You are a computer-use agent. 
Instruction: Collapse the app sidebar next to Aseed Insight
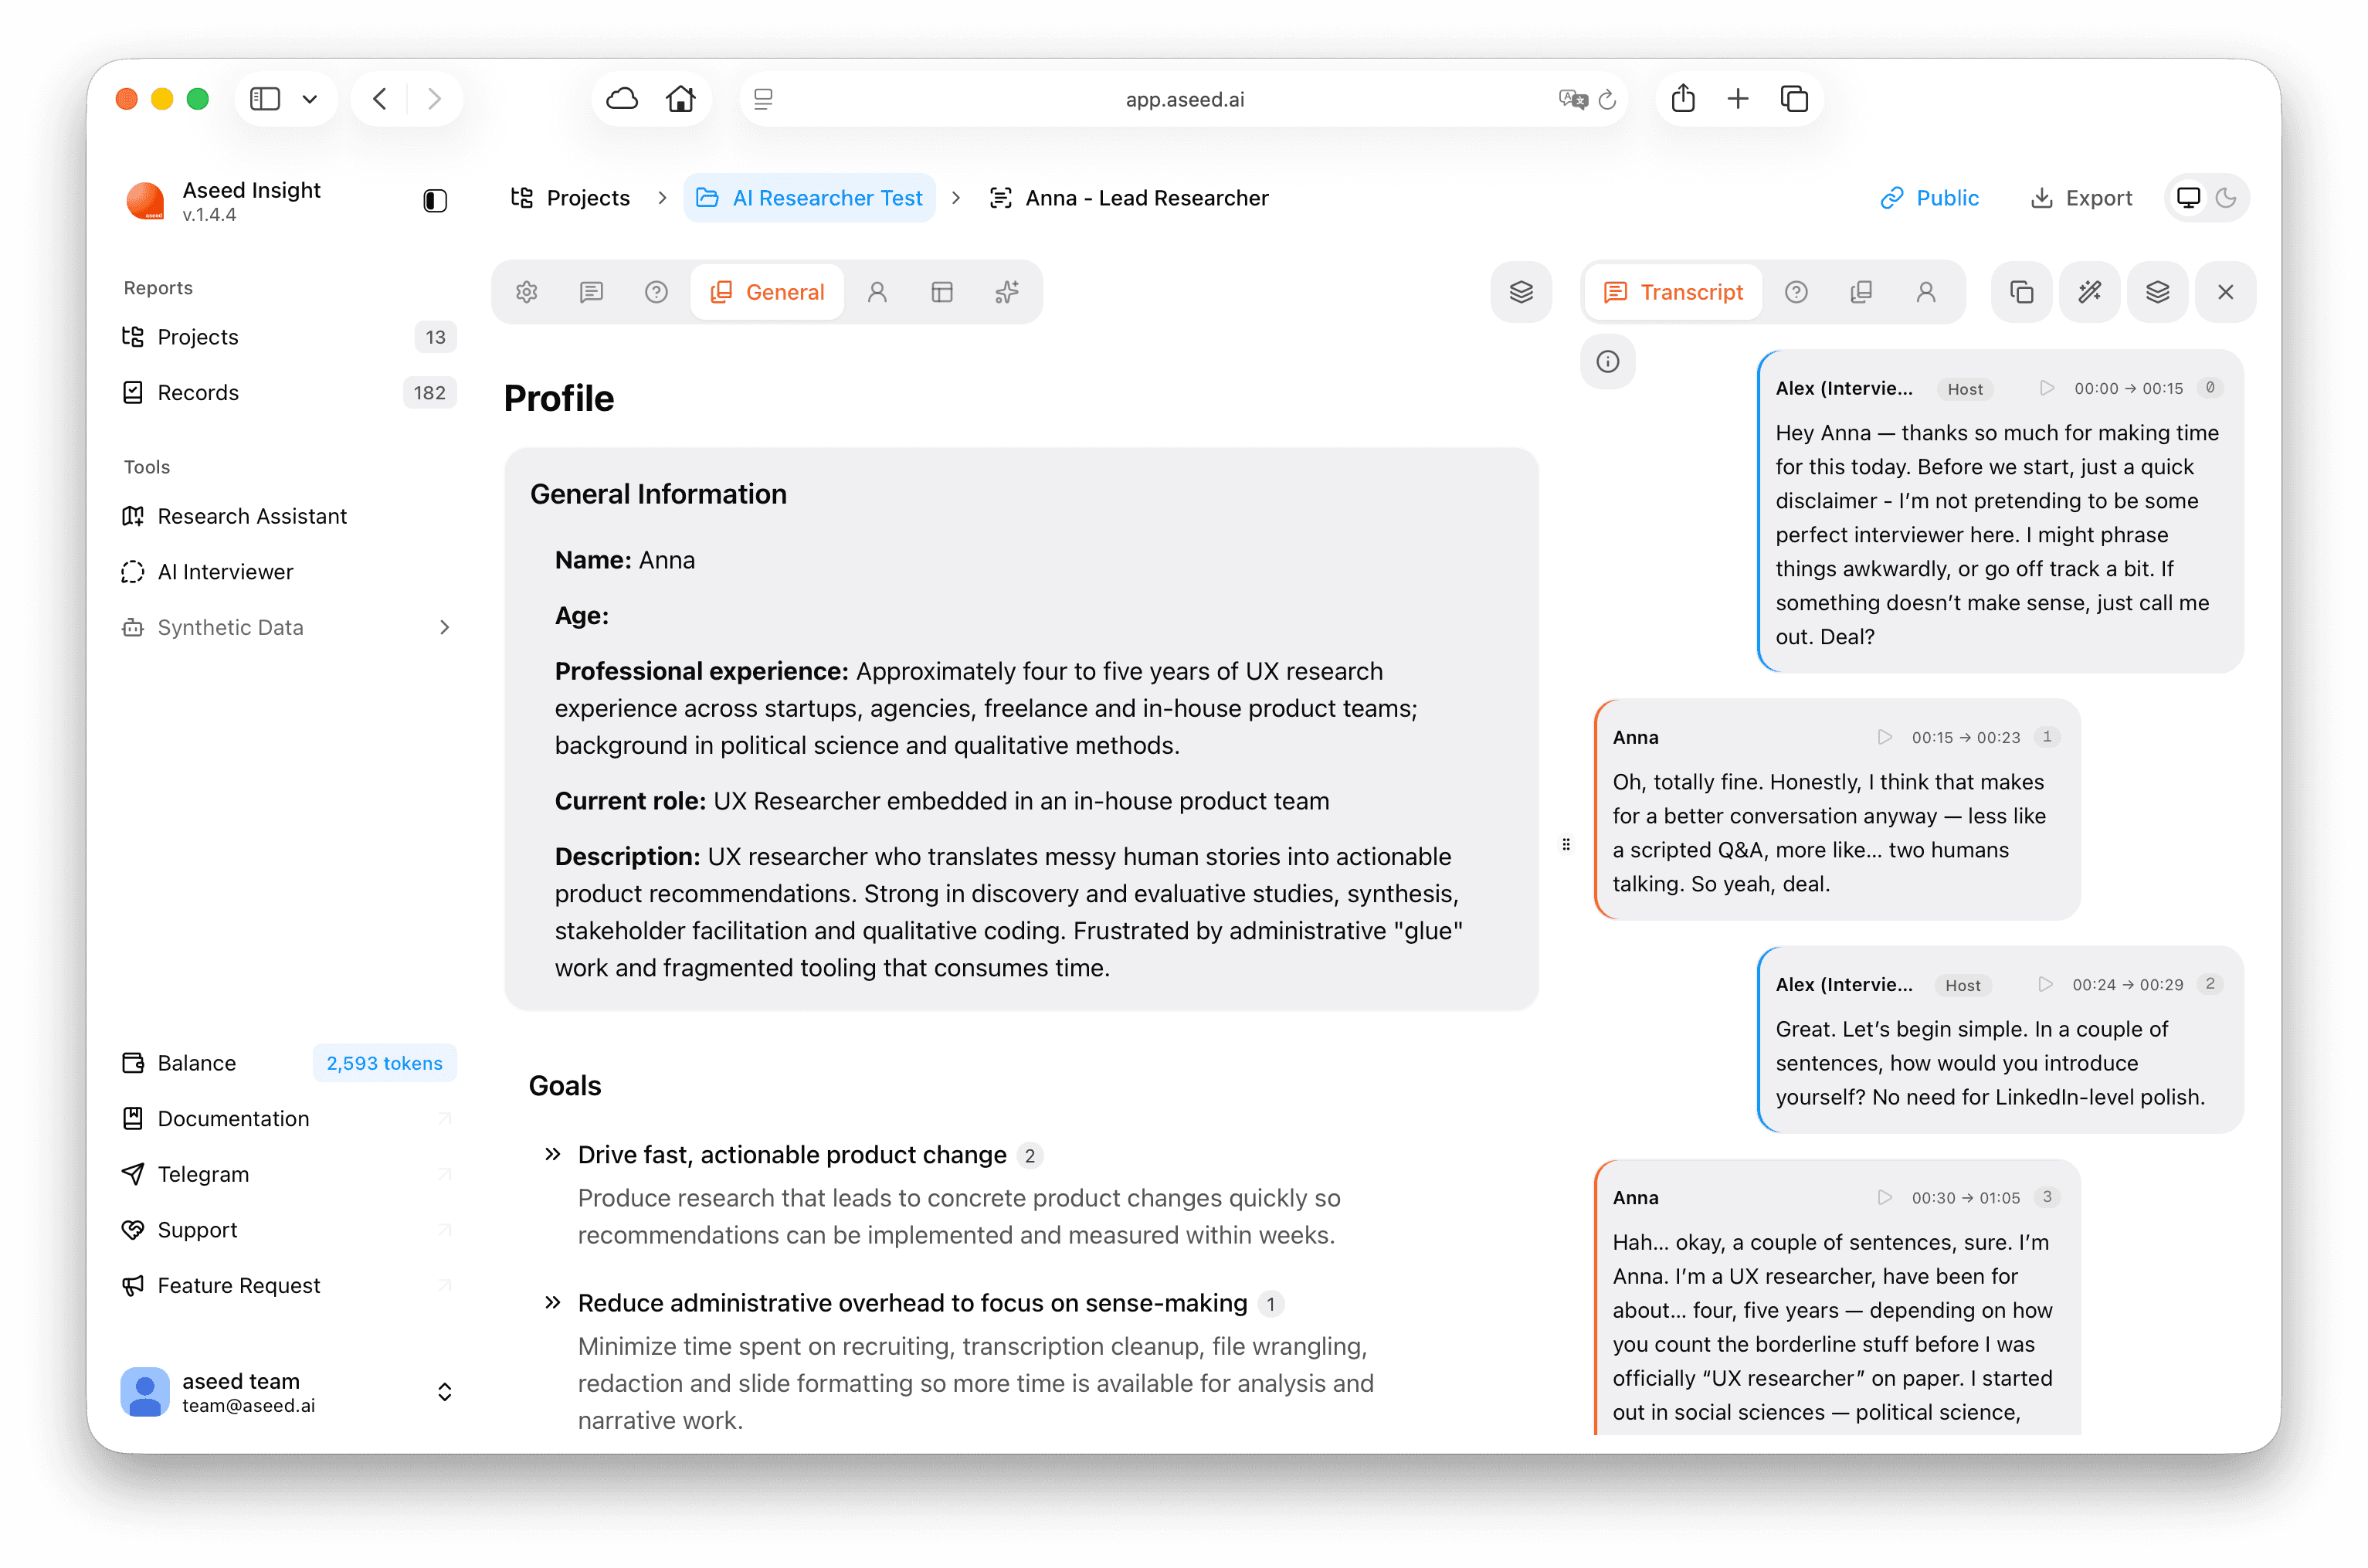(x=435, y=200)
